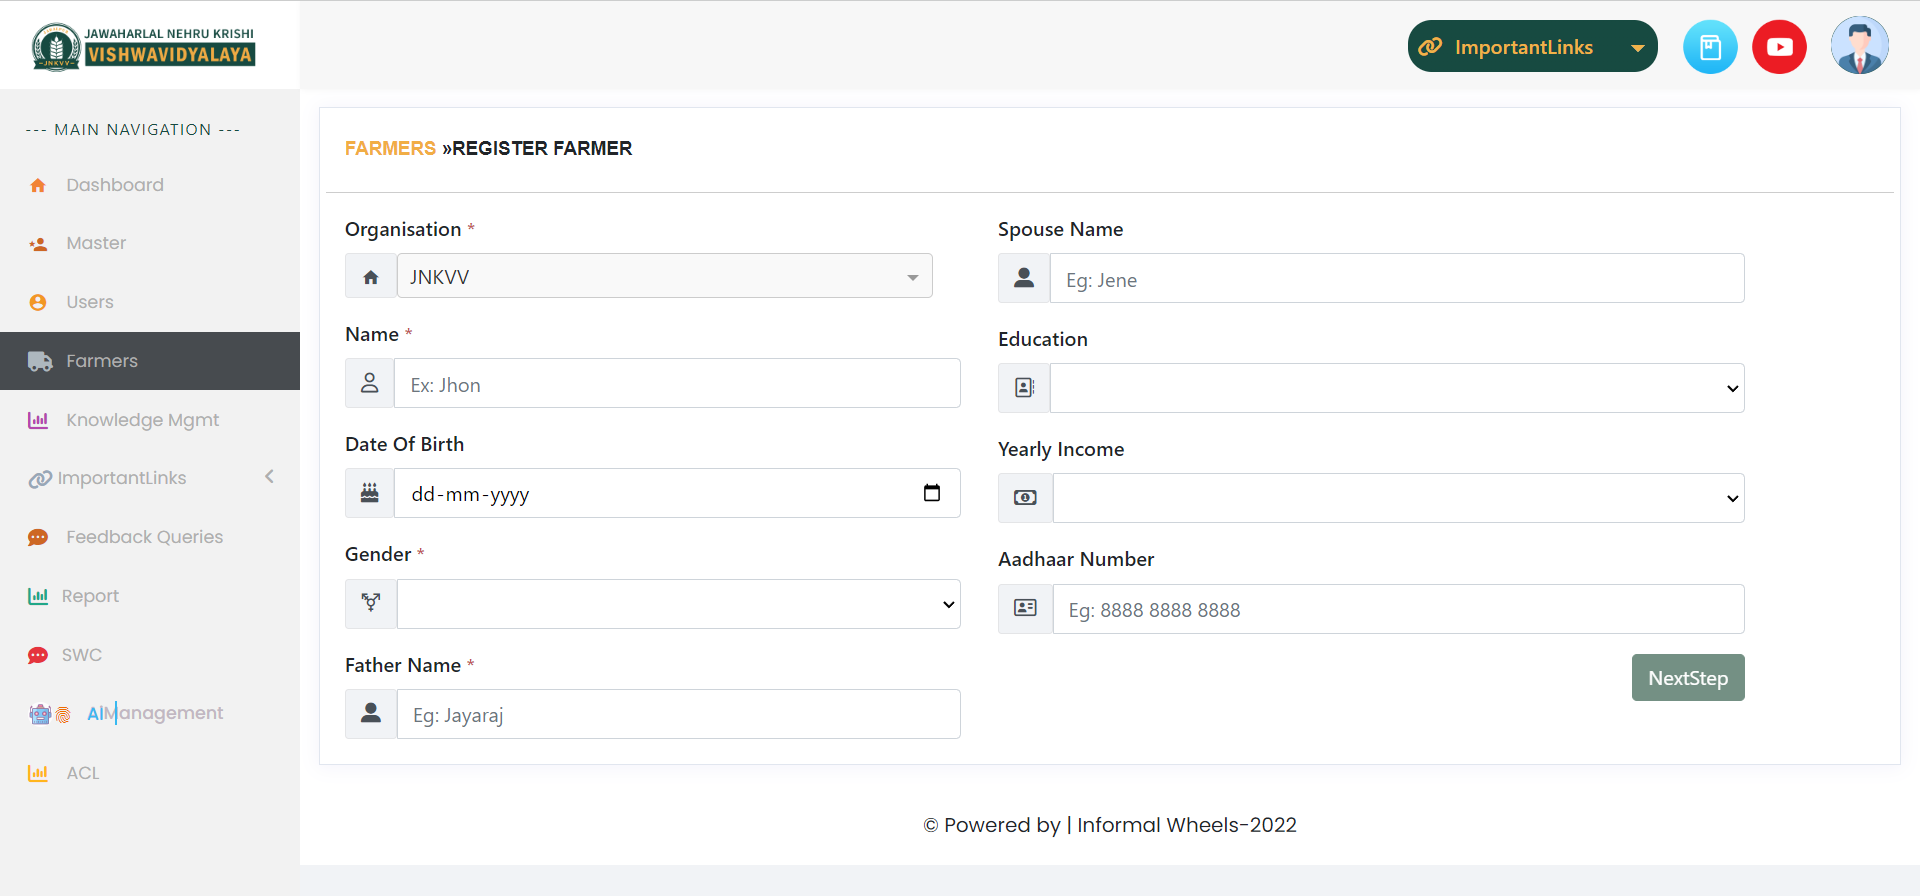This screenshot has height=896, width=1920.
Task: Open Feedback Queries in sidebar
Action: point(150,538)
